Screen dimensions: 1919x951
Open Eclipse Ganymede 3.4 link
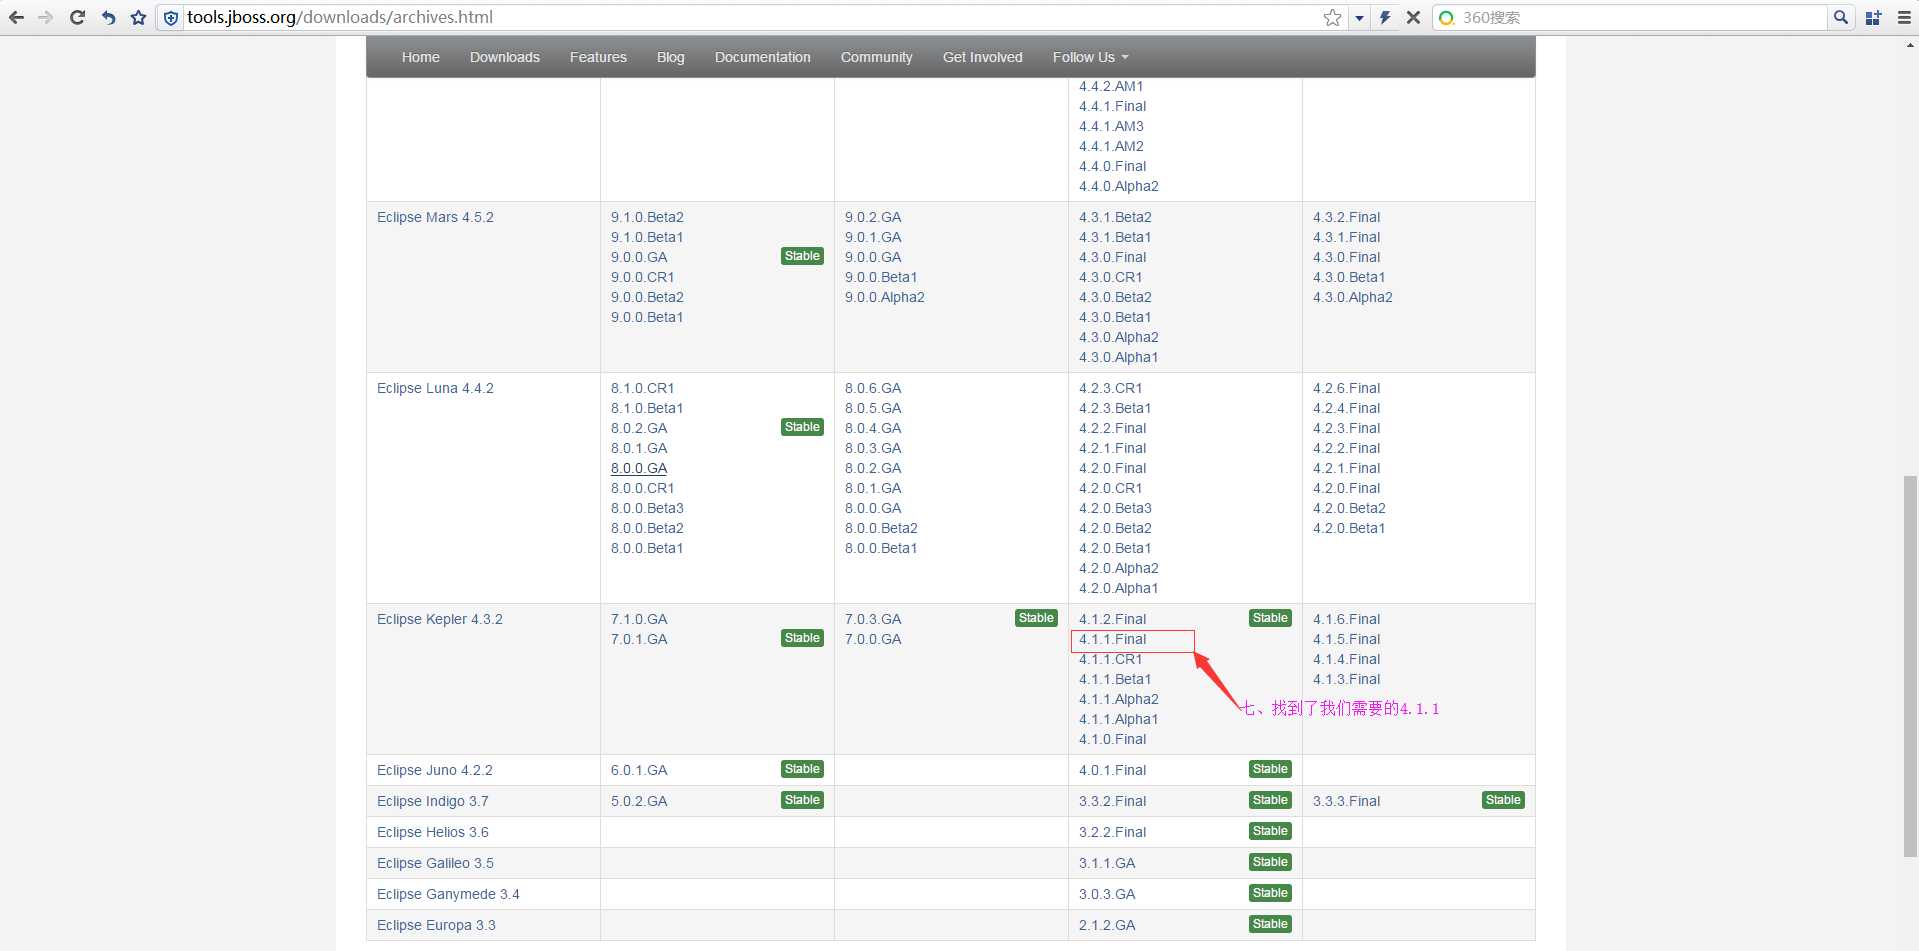[448, 894]
